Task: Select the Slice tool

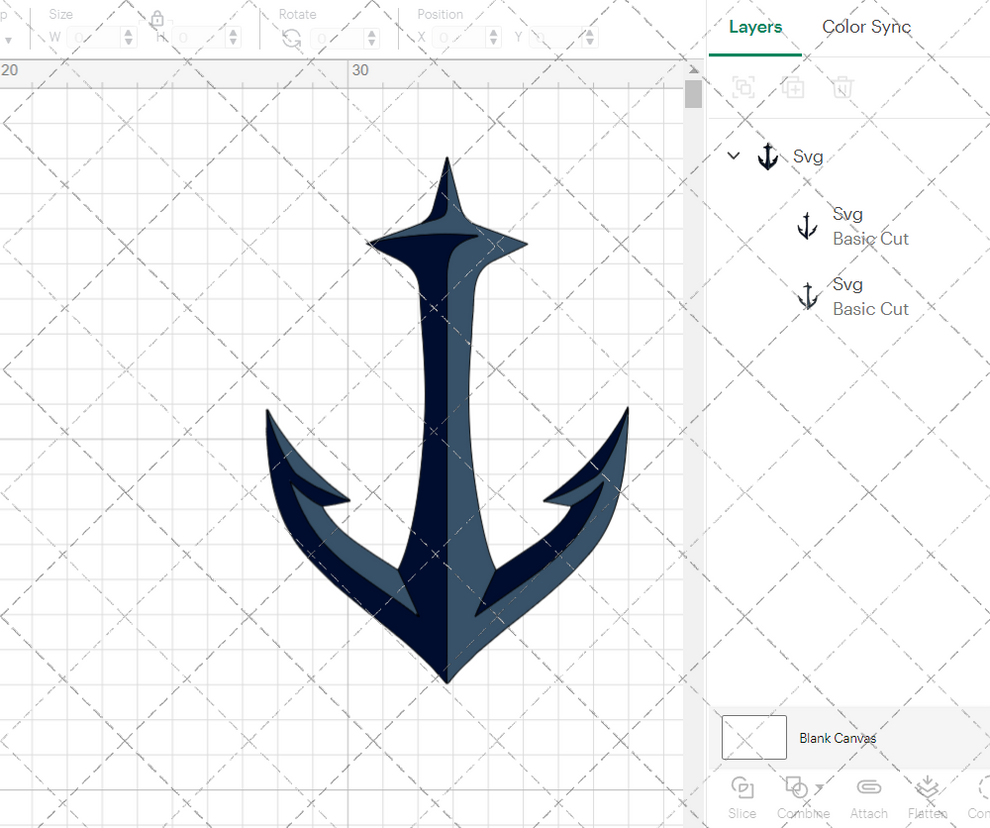Action: [742, 795]
